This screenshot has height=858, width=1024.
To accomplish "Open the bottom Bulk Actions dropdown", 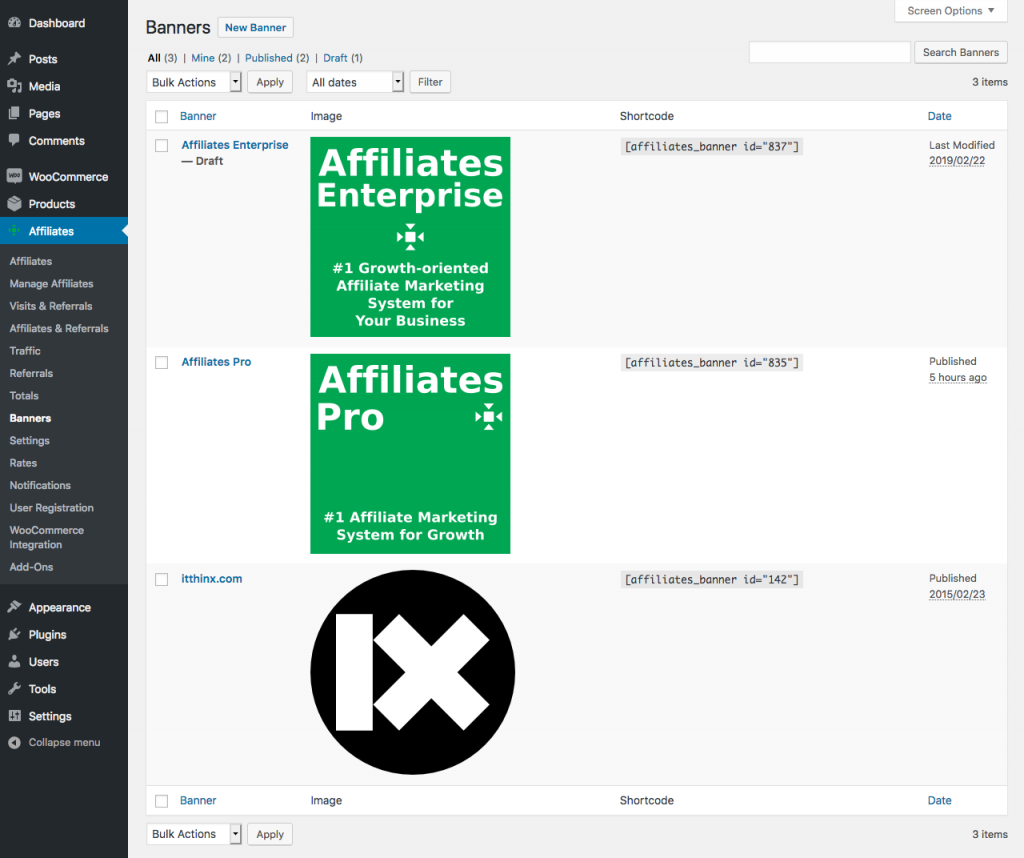I will 194,834.
